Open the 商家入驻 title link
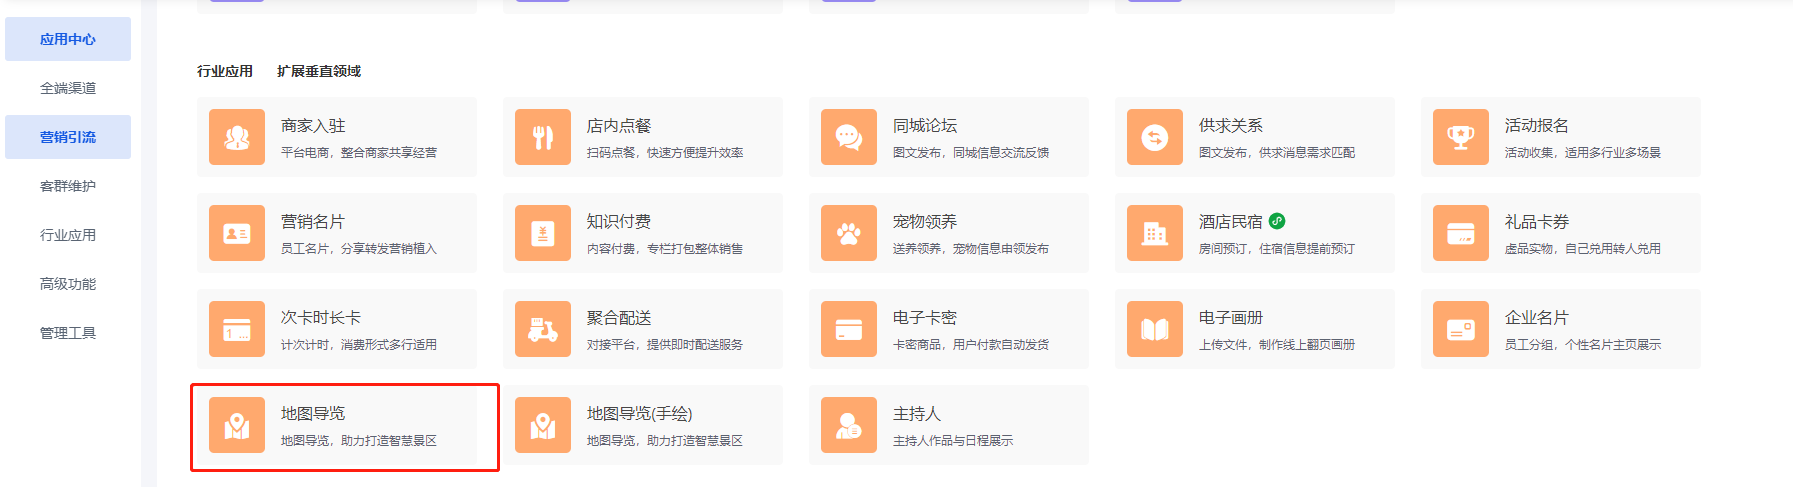Screen dimensions: 1793x487 [313, 126]
